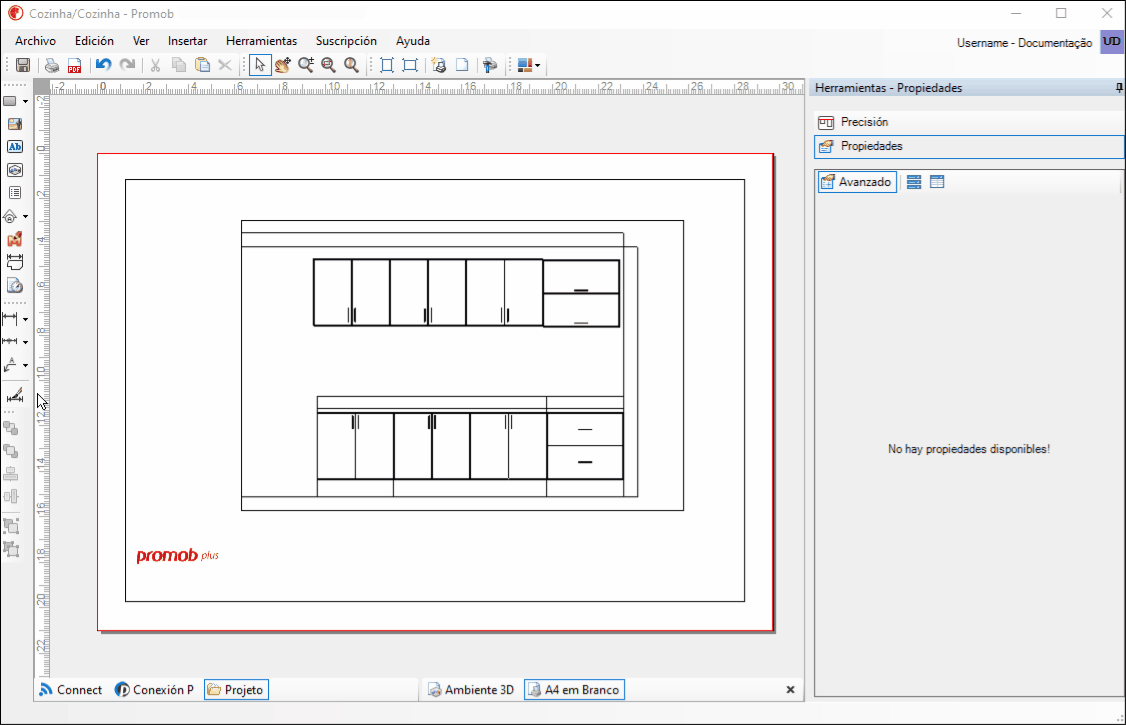The image size is (1126, 725).
Task: Fit the full page to the window
Action: [x=386, y=65]
